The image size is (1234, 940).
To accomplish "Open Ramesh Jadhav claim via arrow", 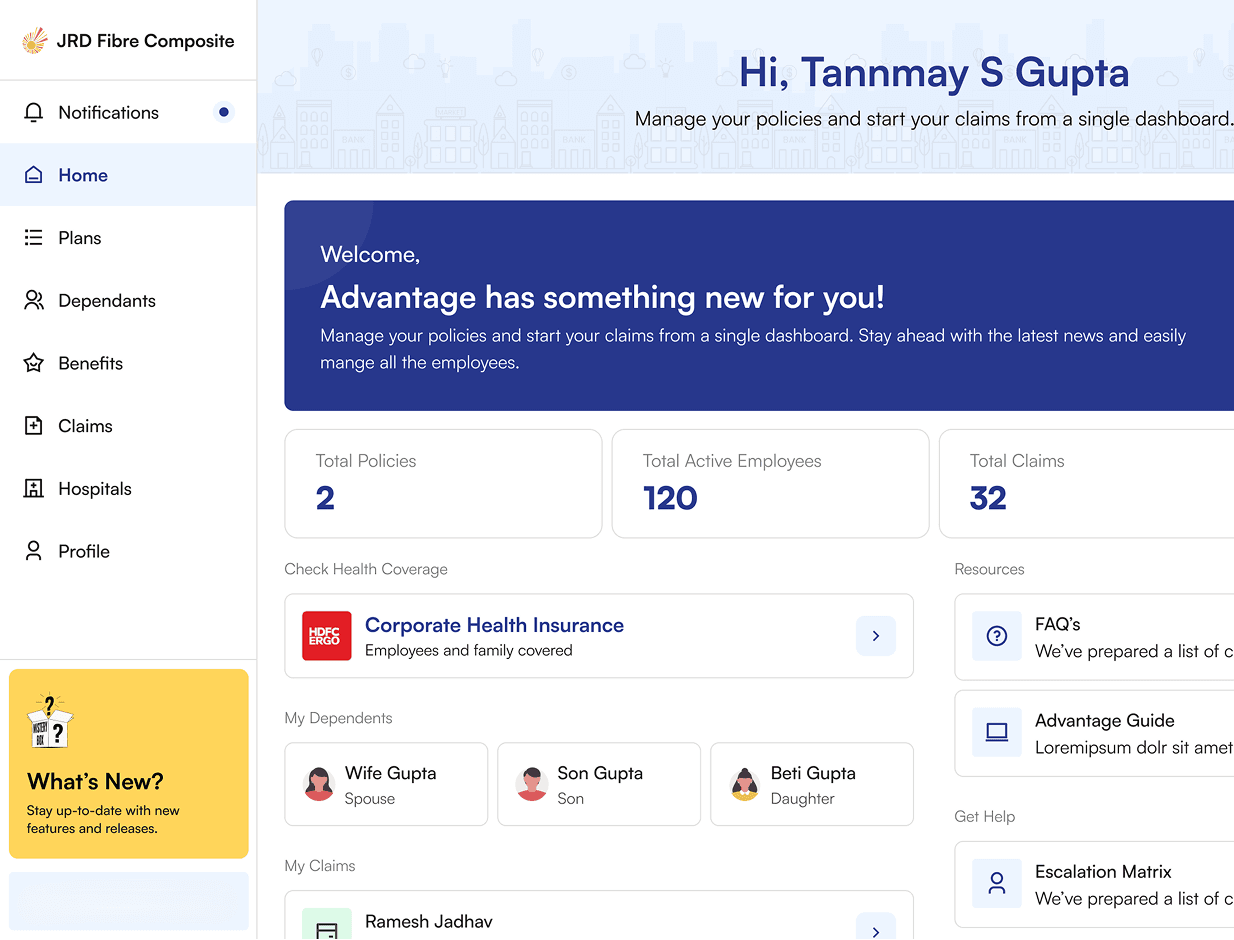I will tap(876, 930).
